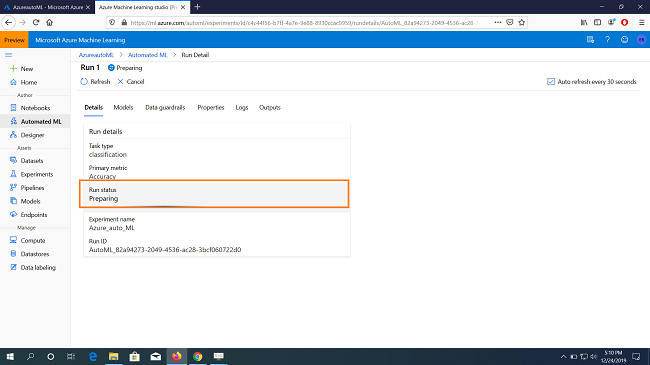Screen dimensions: 650x365
Task: Open the feedback smiley icon
Action: [624, 40]
